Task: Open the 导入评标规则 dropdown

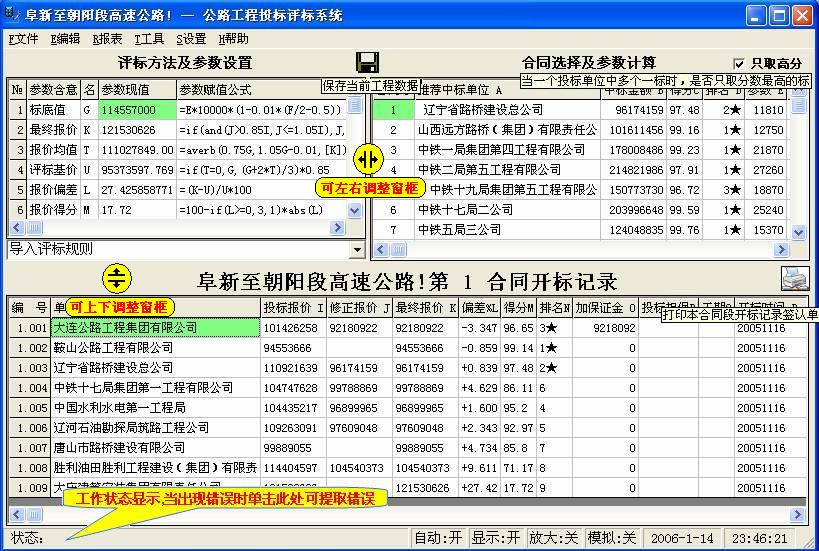Action: click(357, 250)
